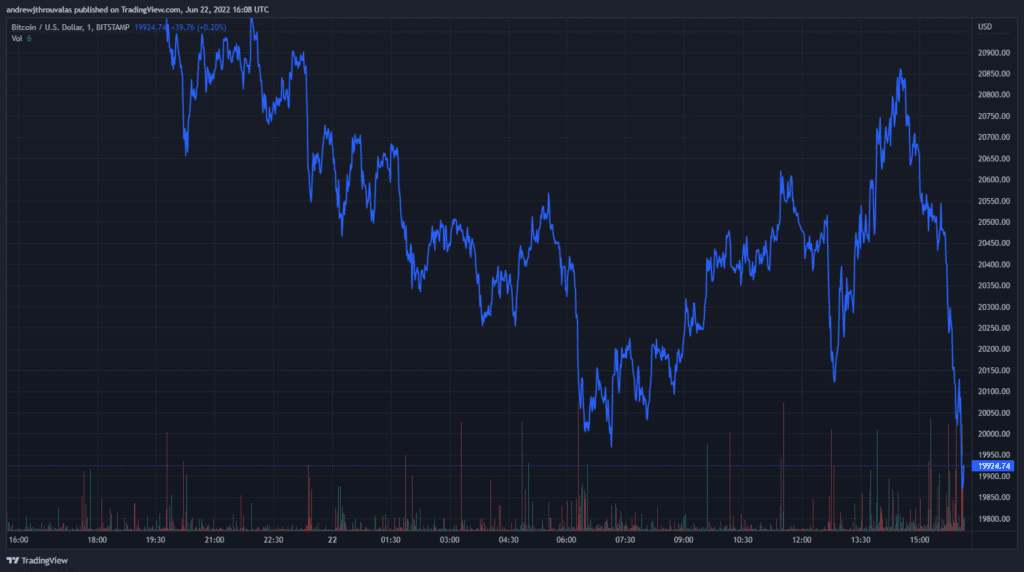The height and width of the screenshot is (572, 1024).
Task: Click the 07:30 time axis label
Action: [625, 540]
